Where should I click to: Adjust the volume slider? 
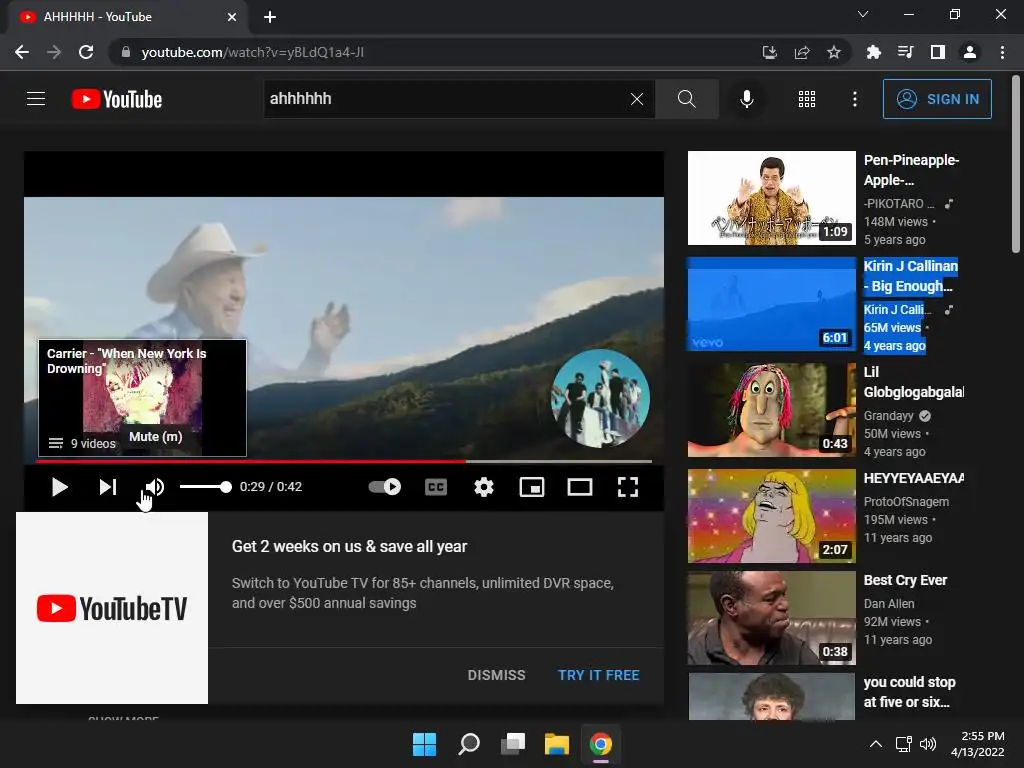coord(206,487)
